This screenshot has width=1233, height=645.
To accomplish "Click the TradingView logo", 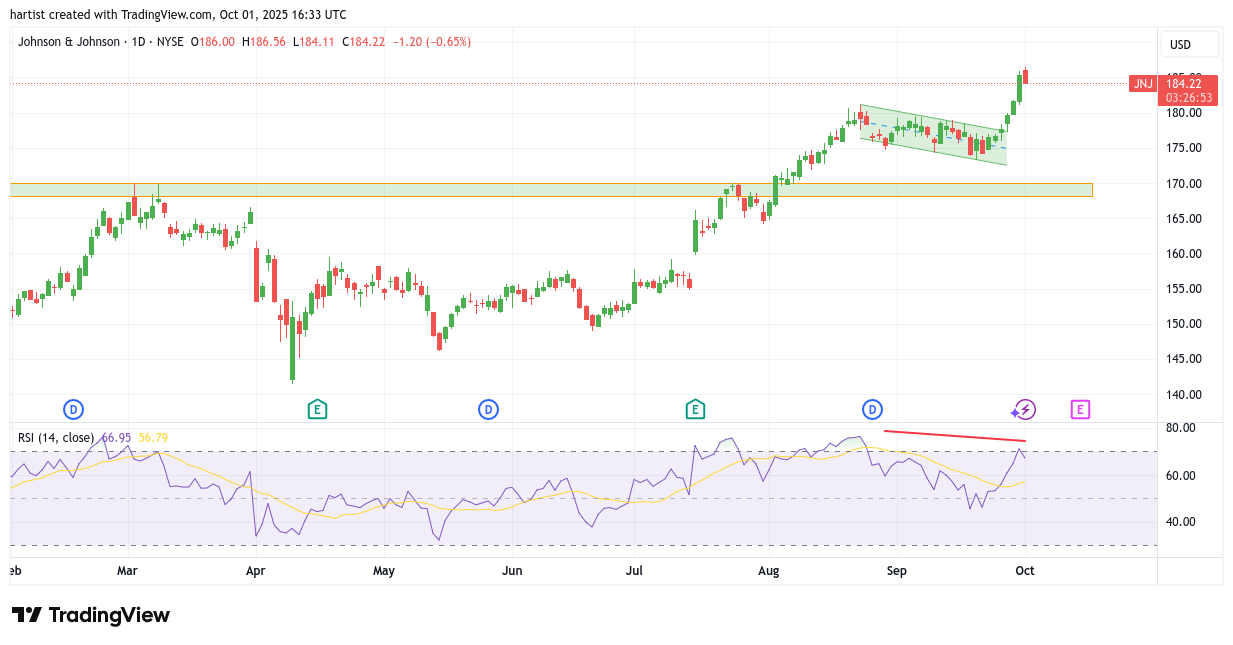I will [x=91, y=615].
